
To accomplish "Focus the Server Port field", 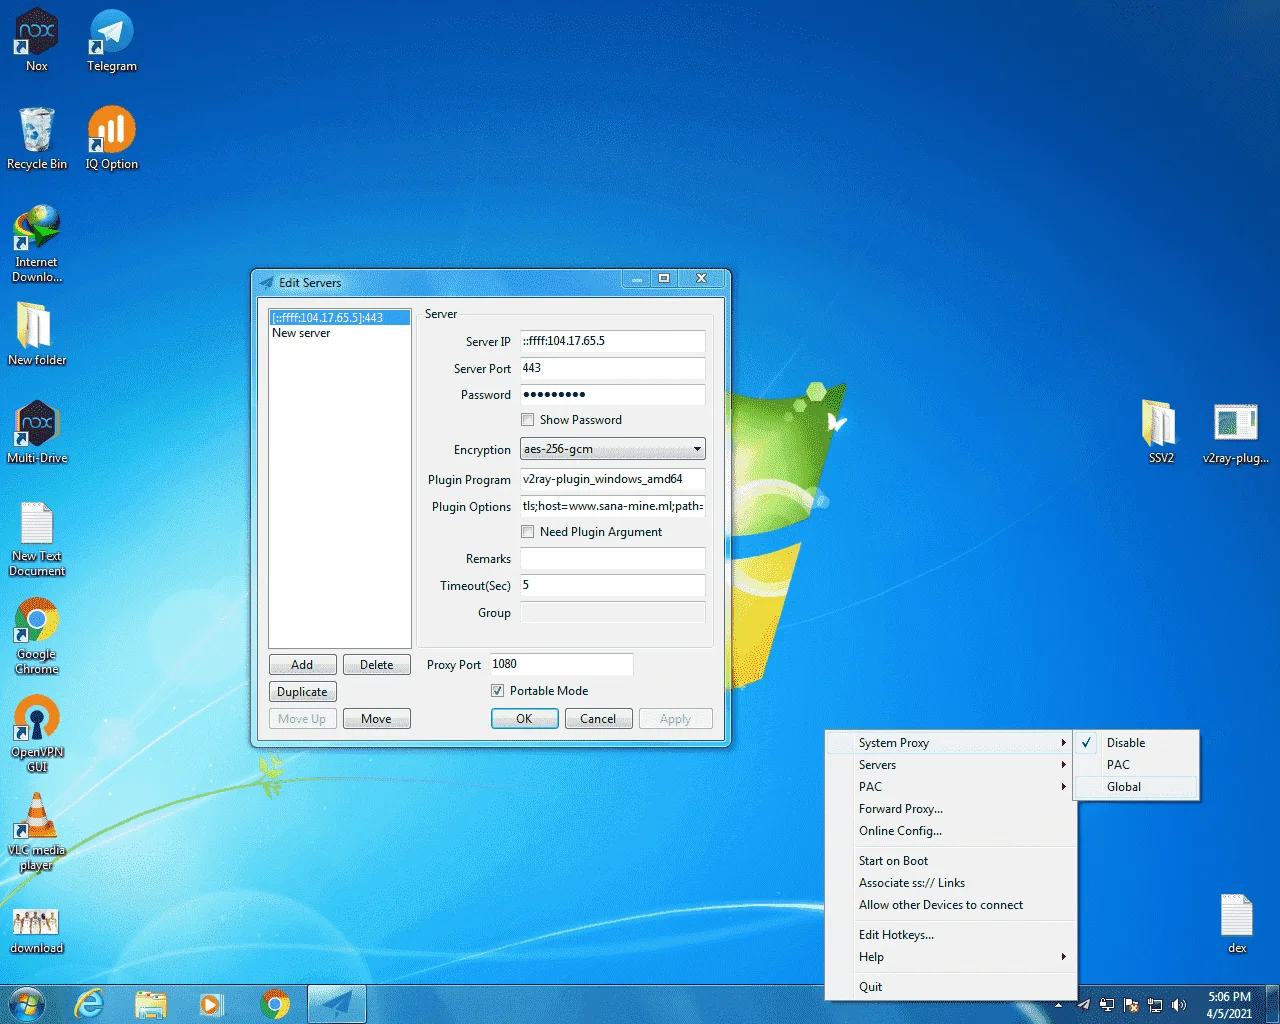I will (612, 368).
